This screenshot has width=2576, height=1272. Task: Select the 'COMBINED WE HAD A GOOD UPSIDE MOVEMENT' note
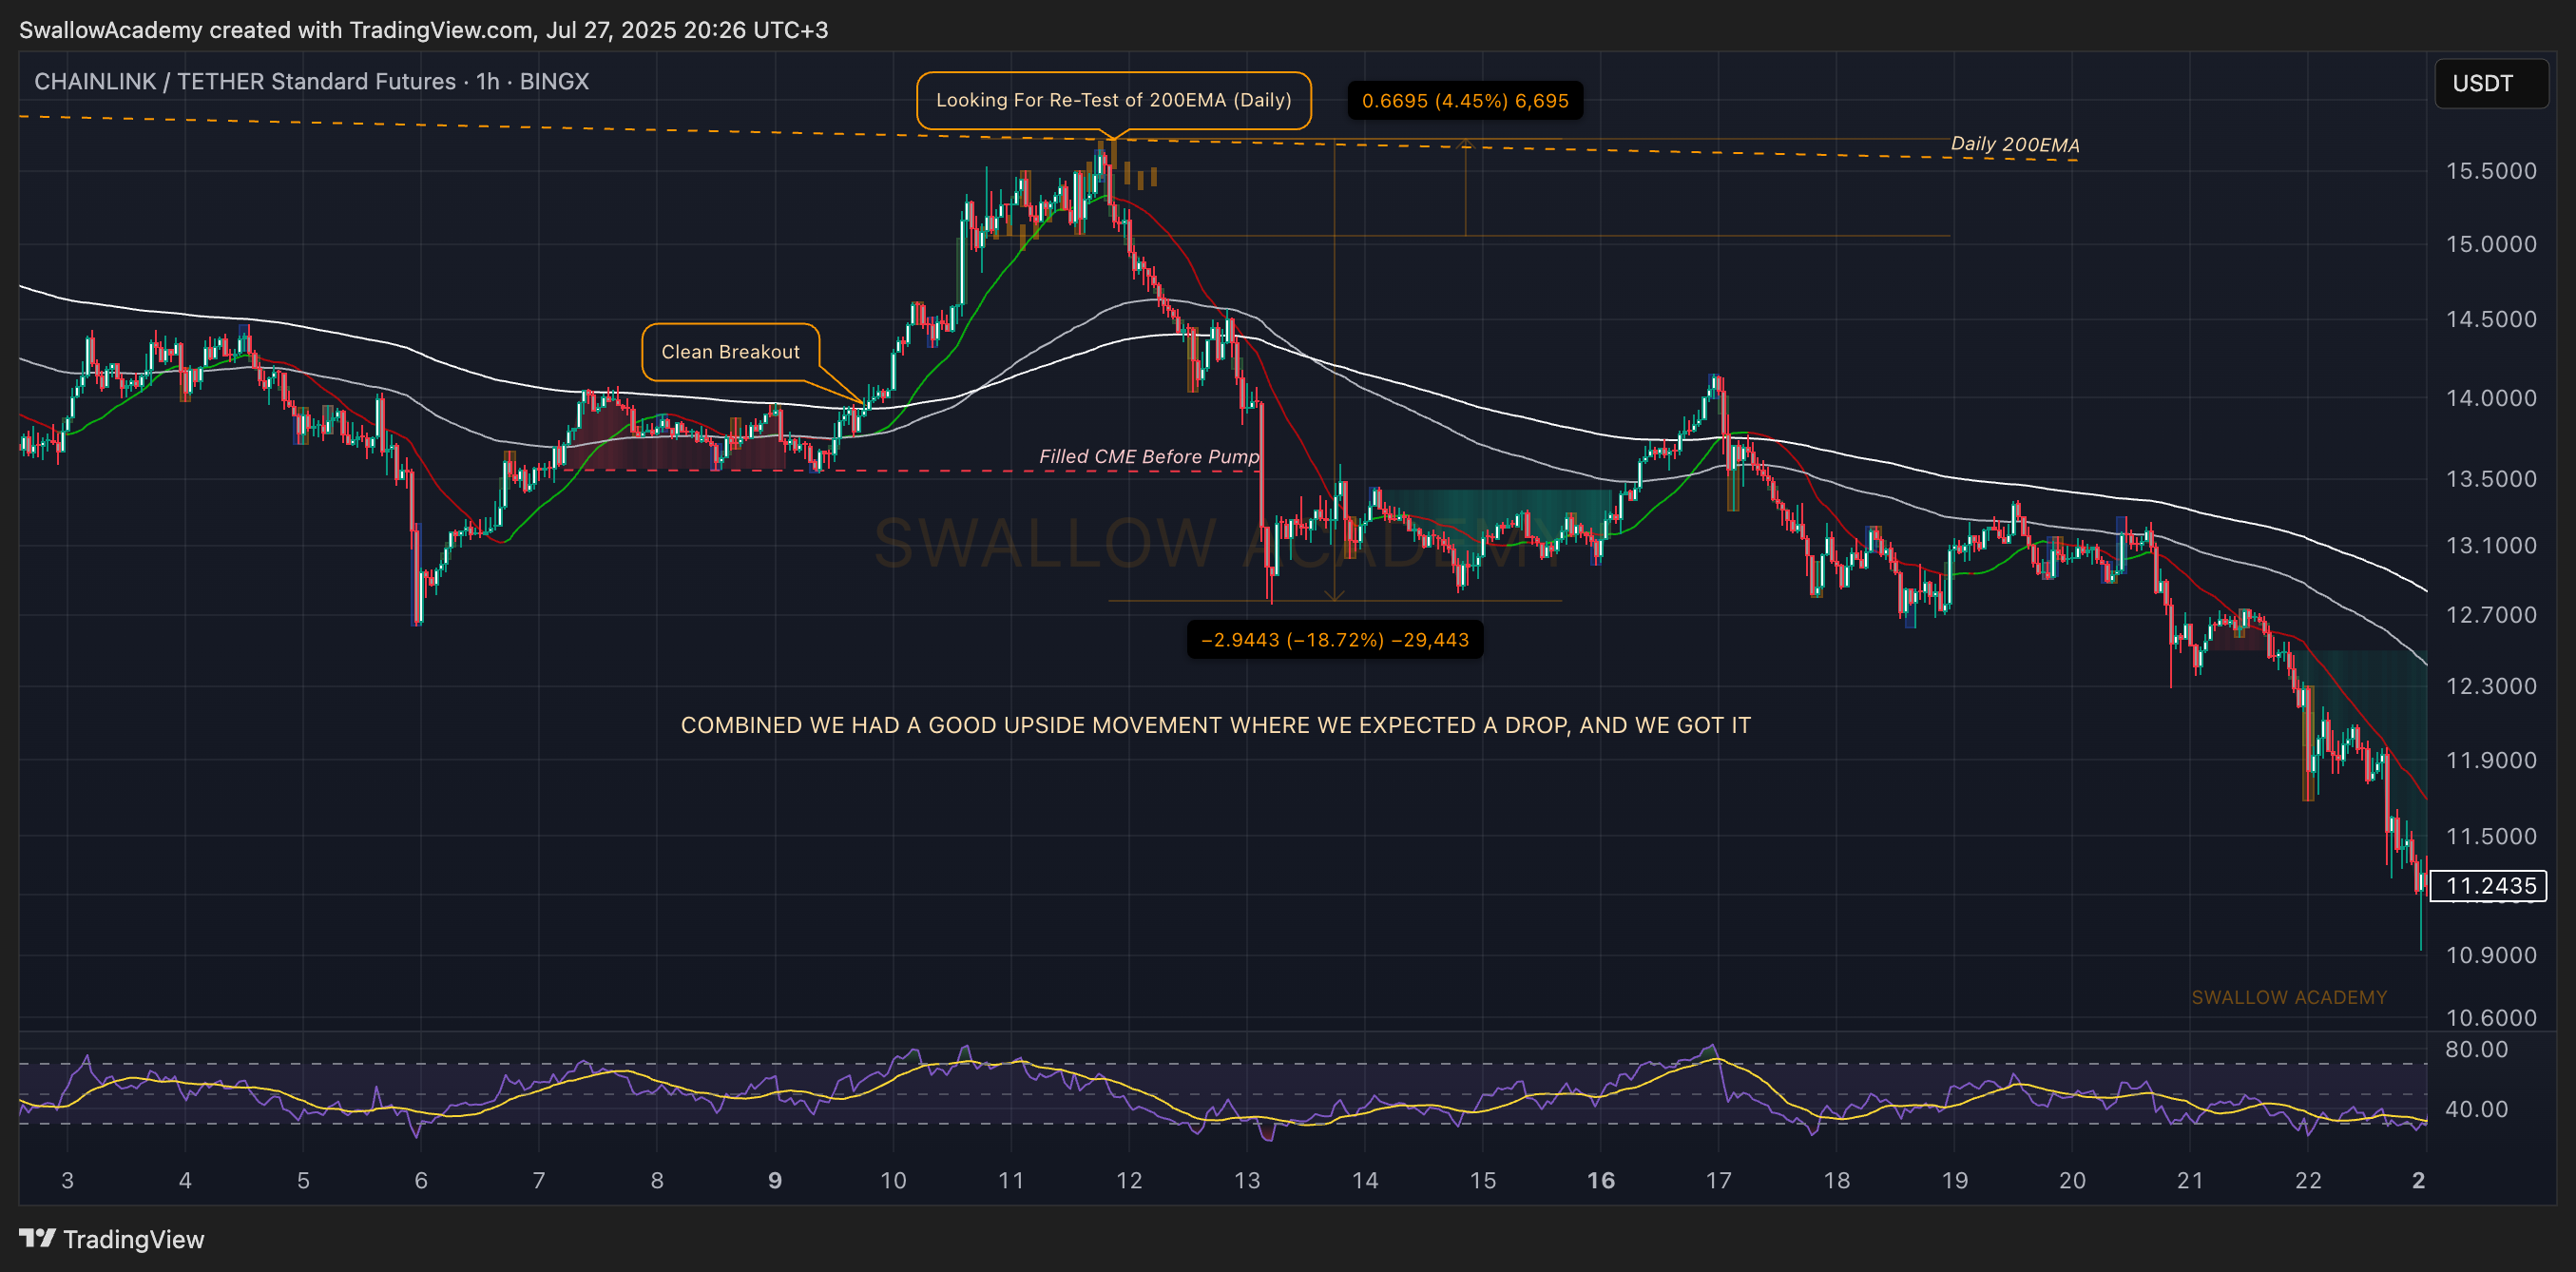pyautogui.click(x=1215, y=725)
